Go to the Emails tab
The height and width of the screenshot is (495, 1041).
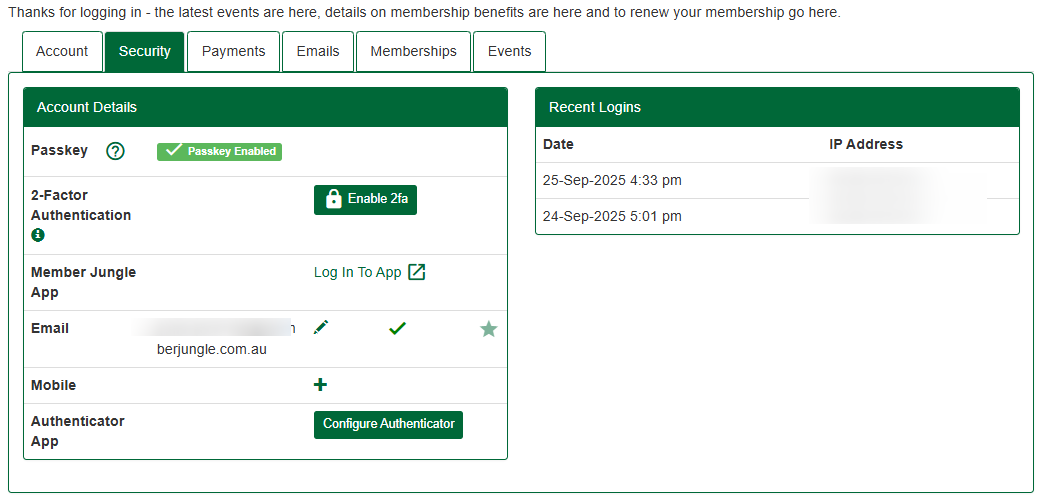[318, 51]
